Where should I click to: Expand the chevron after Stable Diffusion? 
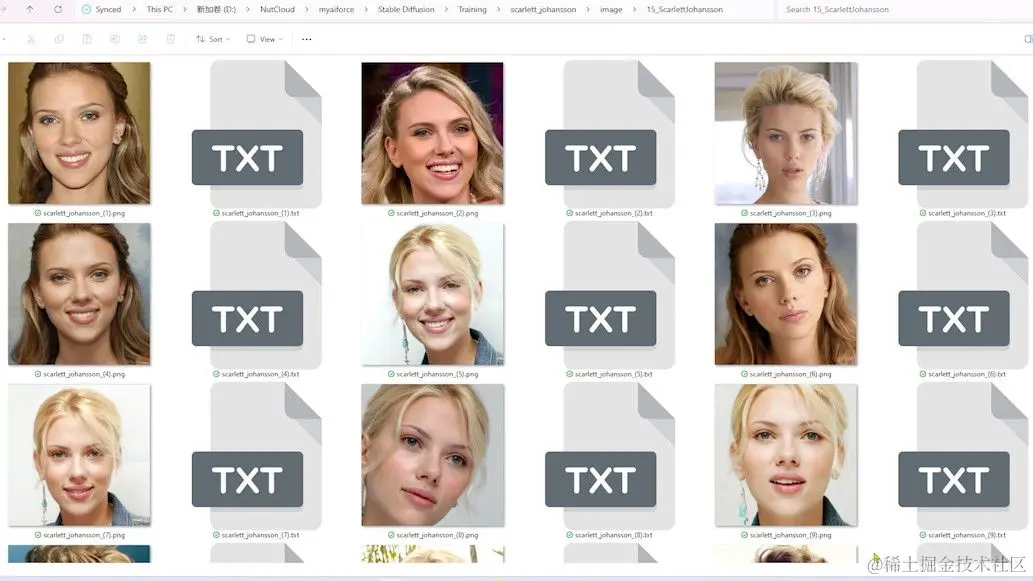tap(446, 9)
